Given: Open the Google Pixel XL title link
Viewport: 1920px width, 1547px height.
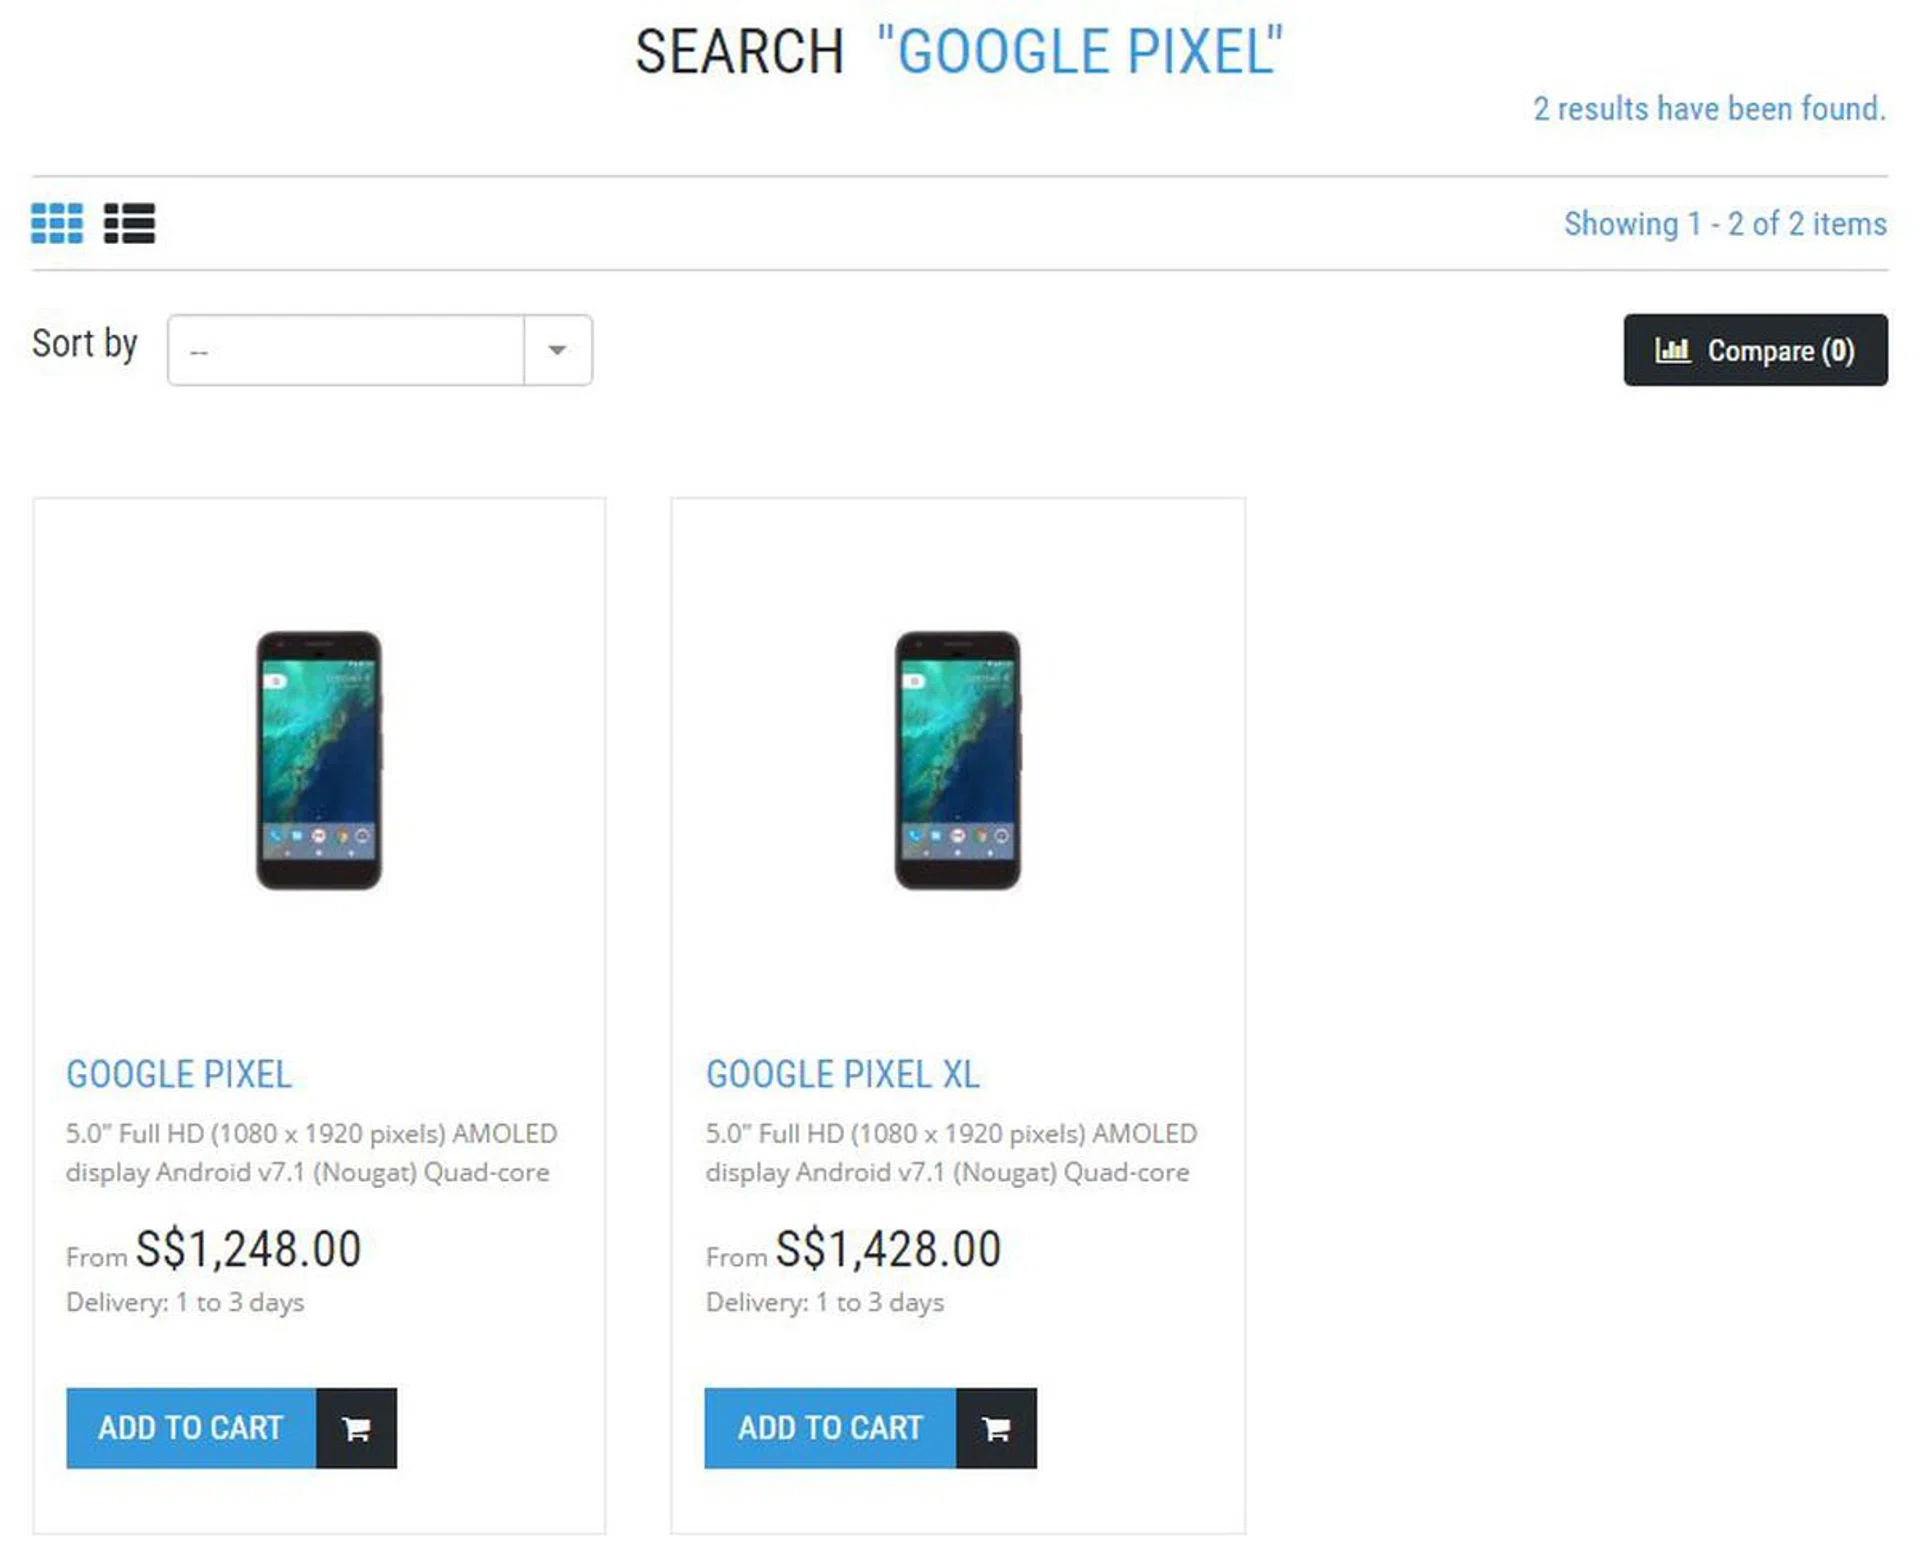Looking at the screenshot, I should [x=842, y=1074].
